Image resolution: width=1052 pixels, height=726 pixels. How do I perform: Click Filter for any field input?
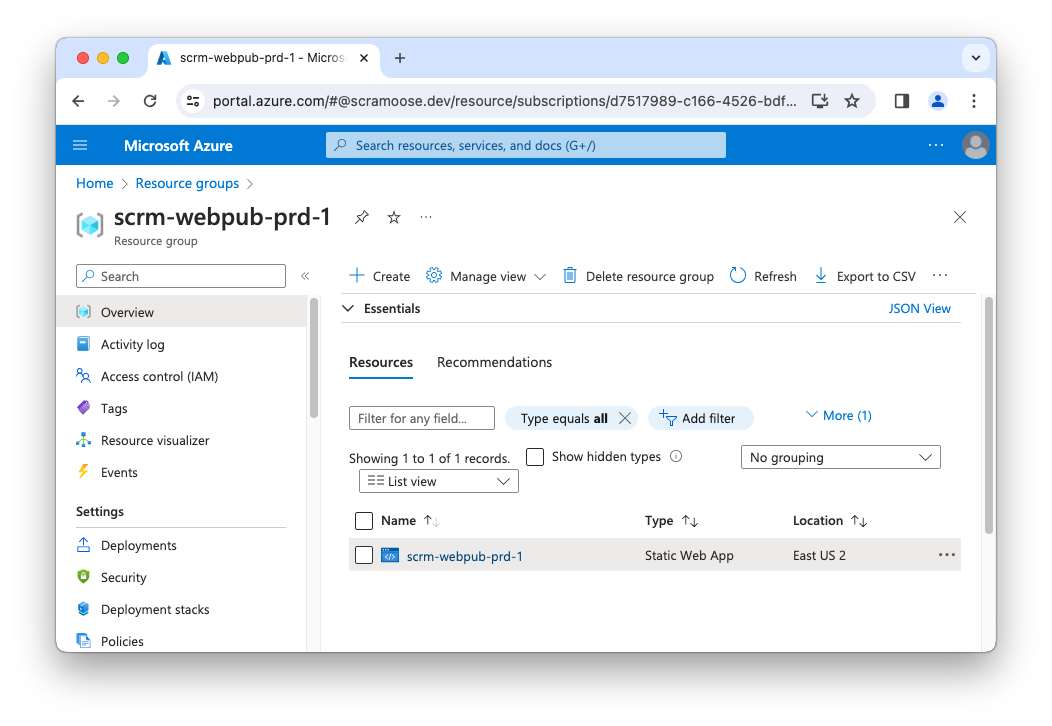click(x=422, y=418)
